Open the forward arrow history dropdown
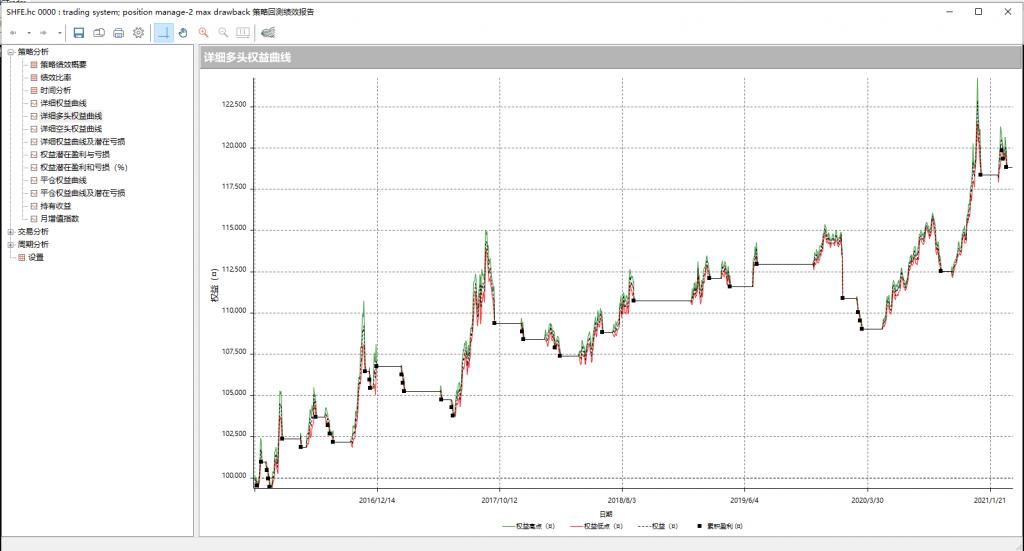 tap(59, 33)
